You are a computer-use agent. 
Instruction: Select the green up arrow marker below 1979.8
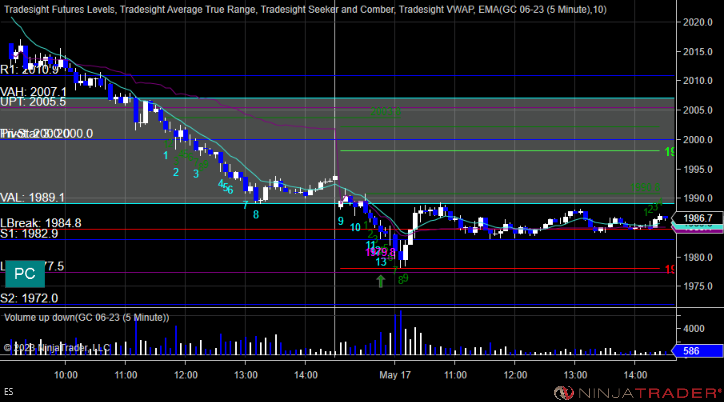380,281
